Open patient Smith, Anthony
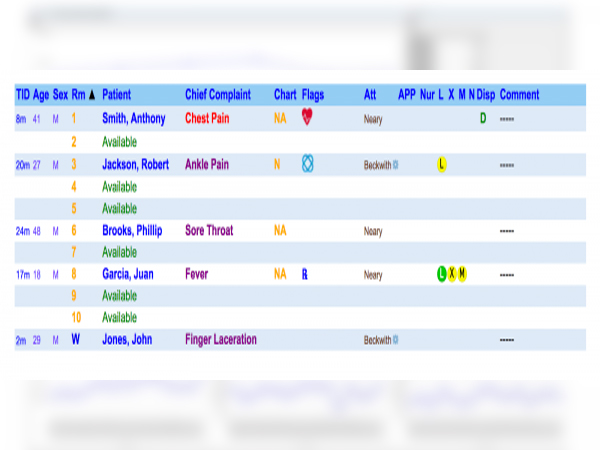 click(134, 119)
